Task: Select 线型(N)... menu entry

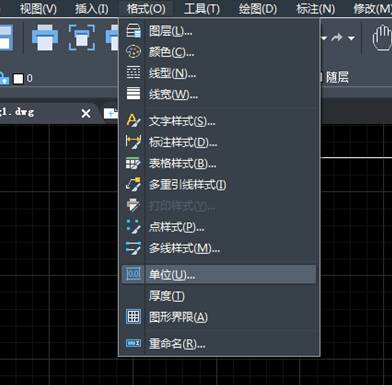Action: (218, 73)
